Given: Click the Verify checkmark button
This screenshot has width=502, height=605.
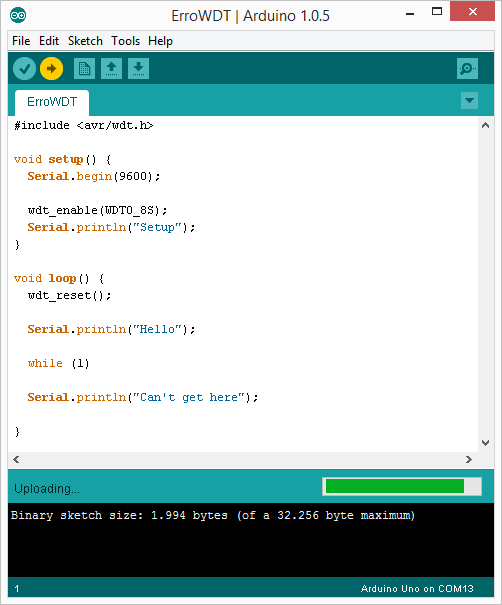Looking at the screenshot, I should [x=24, y=69].
